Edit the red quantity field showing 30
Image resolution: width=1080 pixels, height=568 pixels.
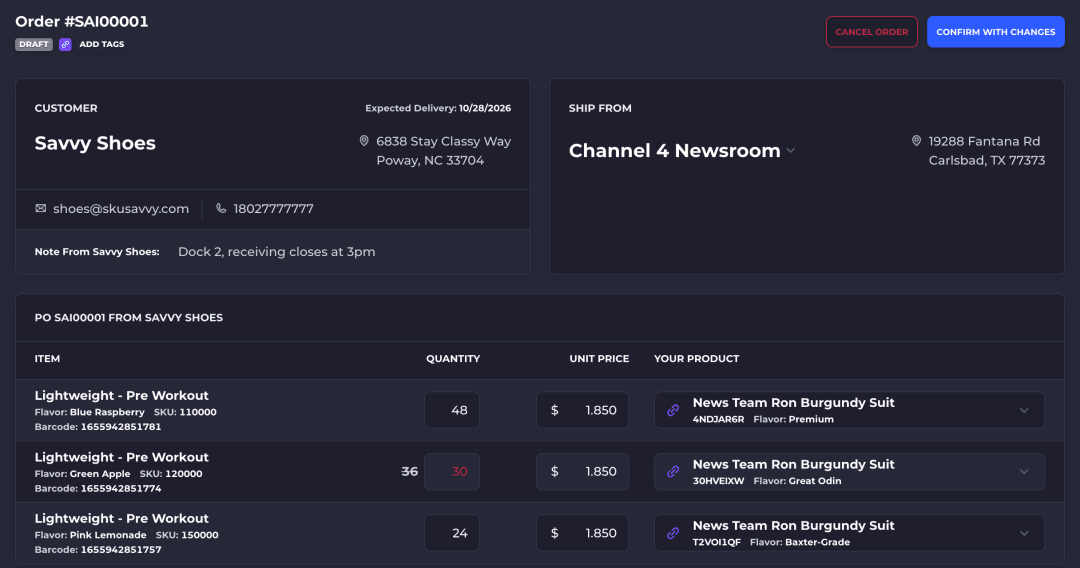click(452, 472)
